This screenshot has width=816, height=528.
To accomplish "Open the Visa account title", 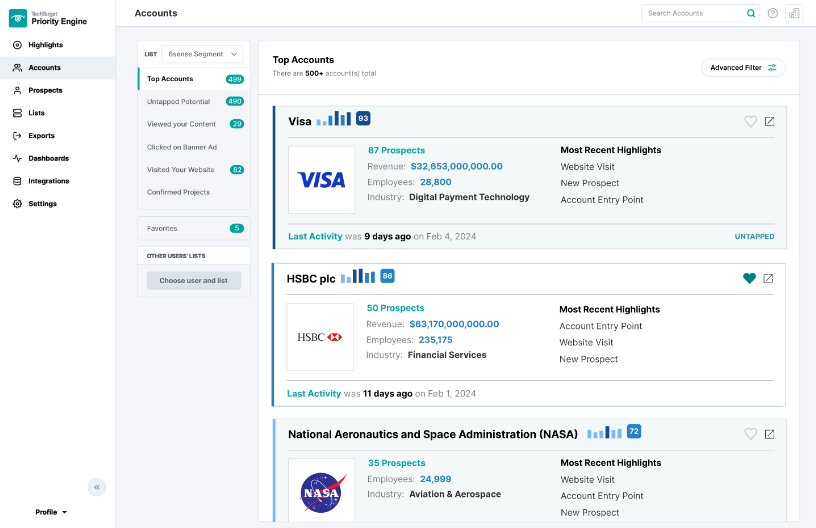I will (300, 121).
